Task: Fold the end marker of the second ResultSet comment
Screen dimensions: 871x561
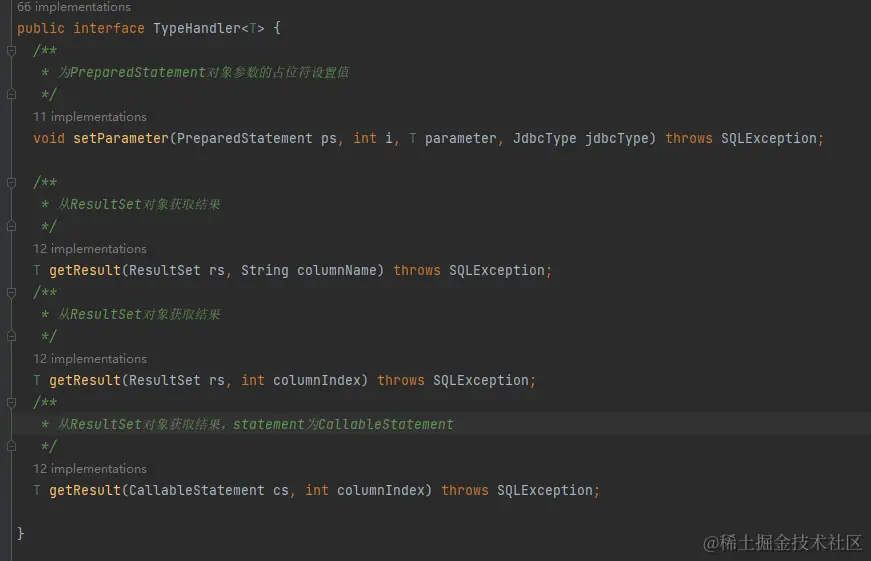Action: pos(11,336)
